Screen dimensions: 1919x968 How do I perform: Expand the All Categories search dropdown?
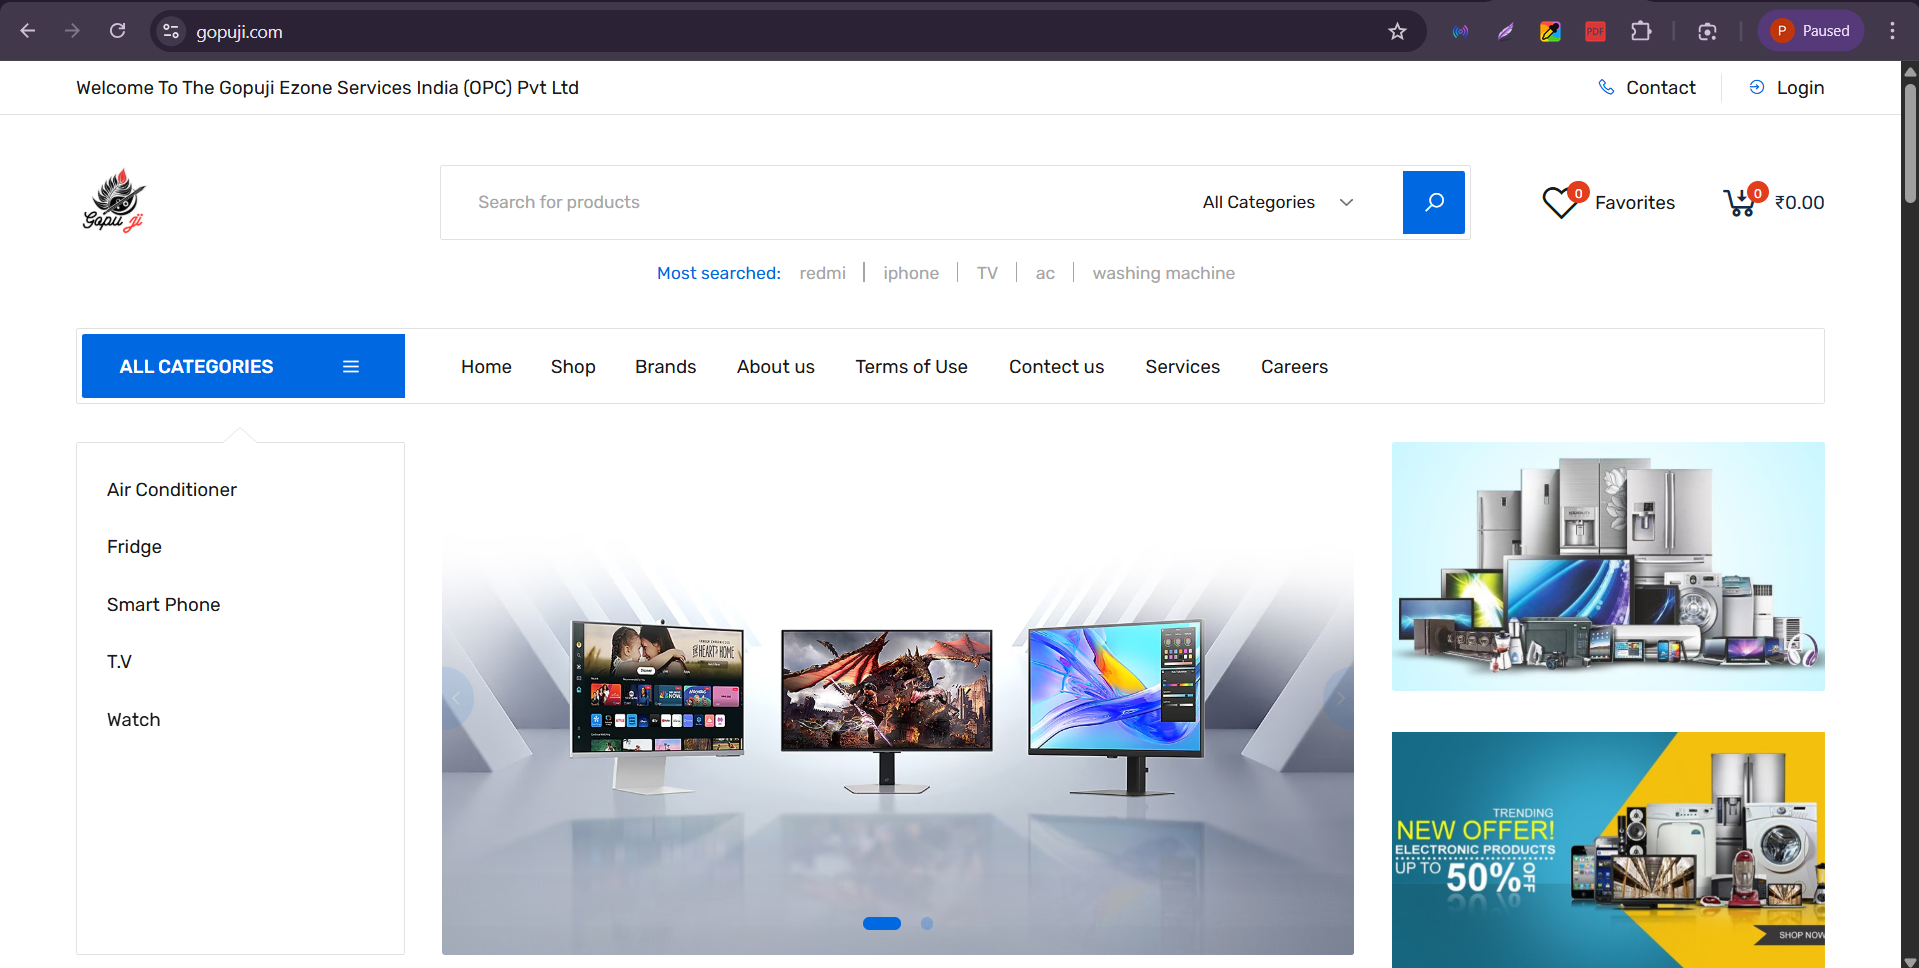[1277, 202]
